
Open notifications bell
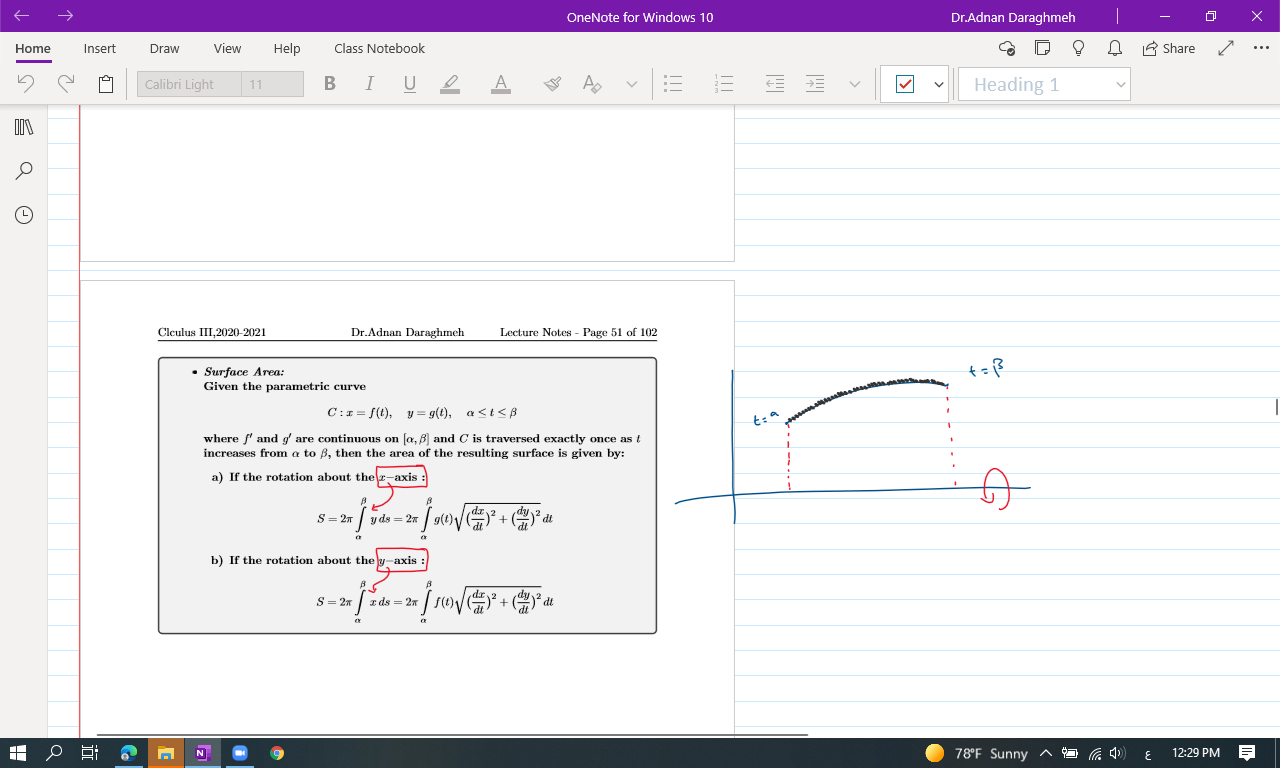(1114, 48)
